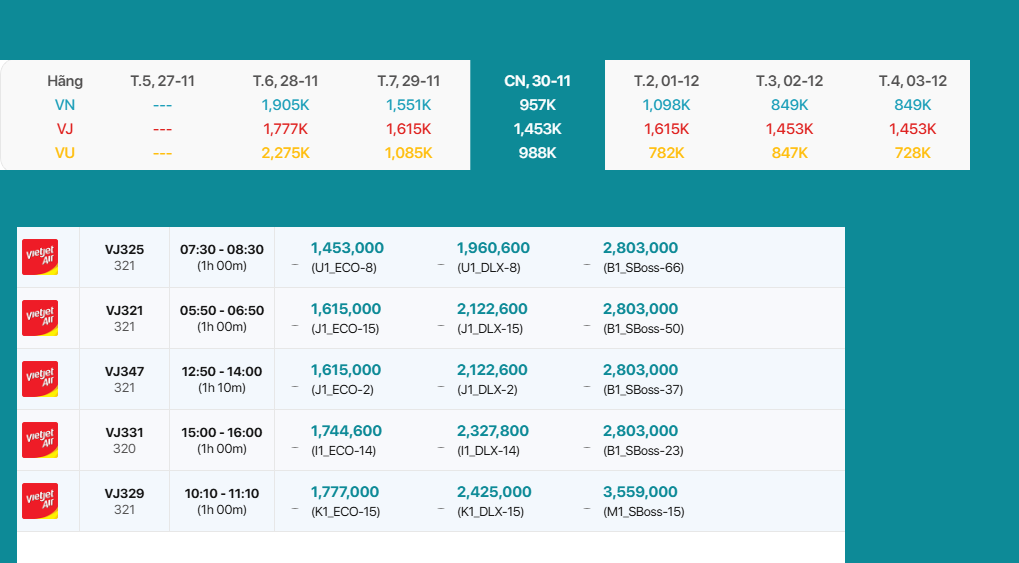Choose the 3,559,000 M1_SBoss-15 fare for VJ329
The height and width of the screenshot is (563, 1019).
pyautogui.click(x=640, y=501)
